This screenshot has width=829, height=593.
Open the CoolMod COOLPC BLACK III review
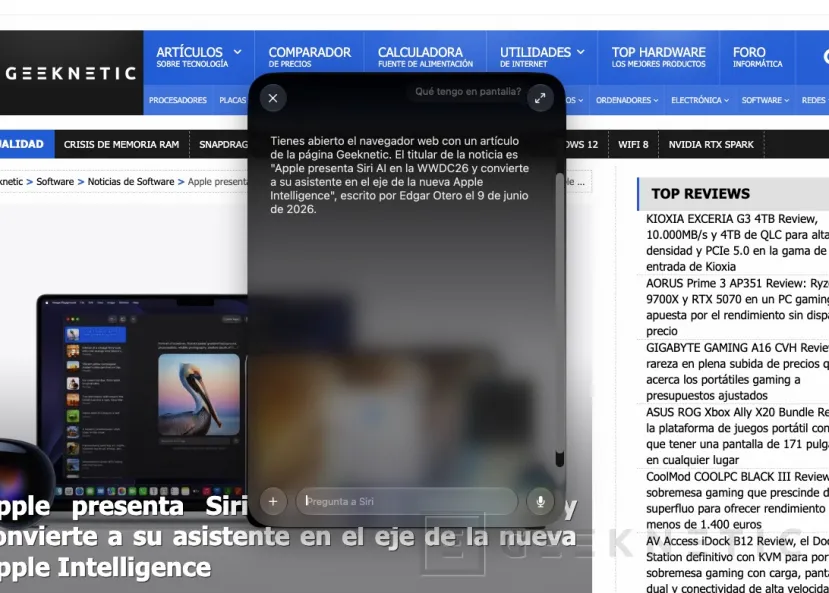coord(737,501)
